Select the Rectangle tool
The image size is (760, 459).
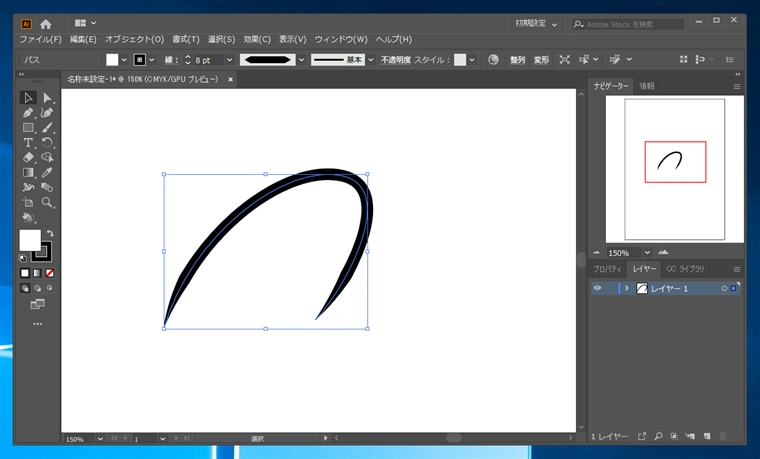(x=28, y=128)
